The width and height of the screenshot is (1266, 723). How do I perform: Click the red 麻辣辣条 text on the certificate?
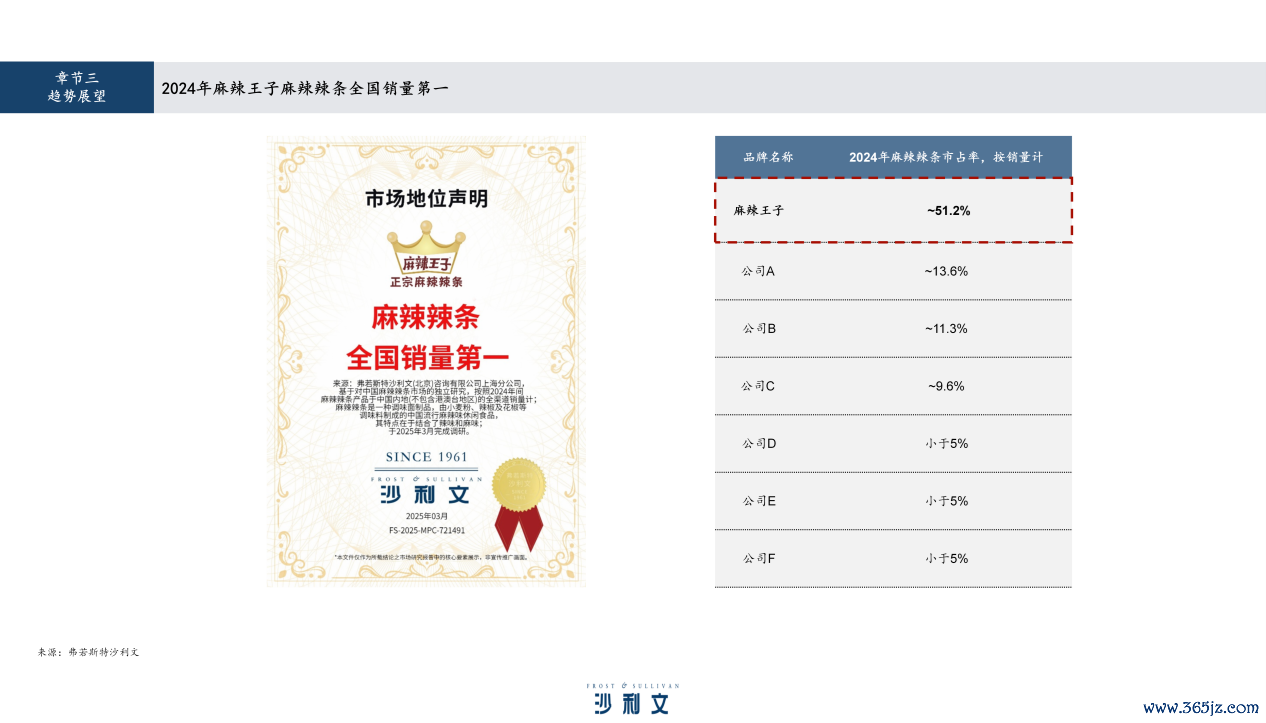pos(426,318)
